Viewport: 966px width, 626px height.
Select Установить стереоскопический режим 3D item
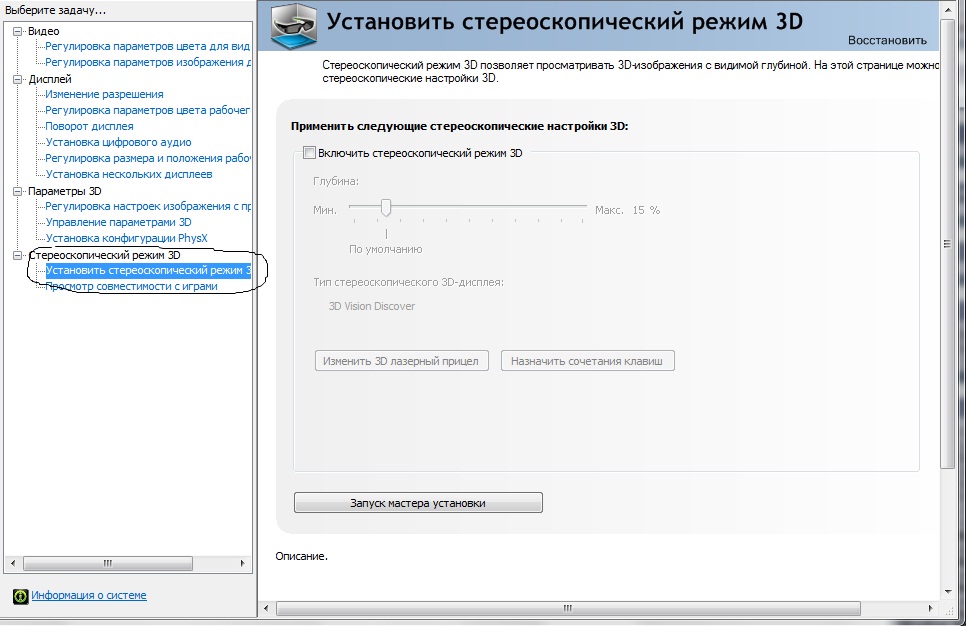tap(148, 270)
